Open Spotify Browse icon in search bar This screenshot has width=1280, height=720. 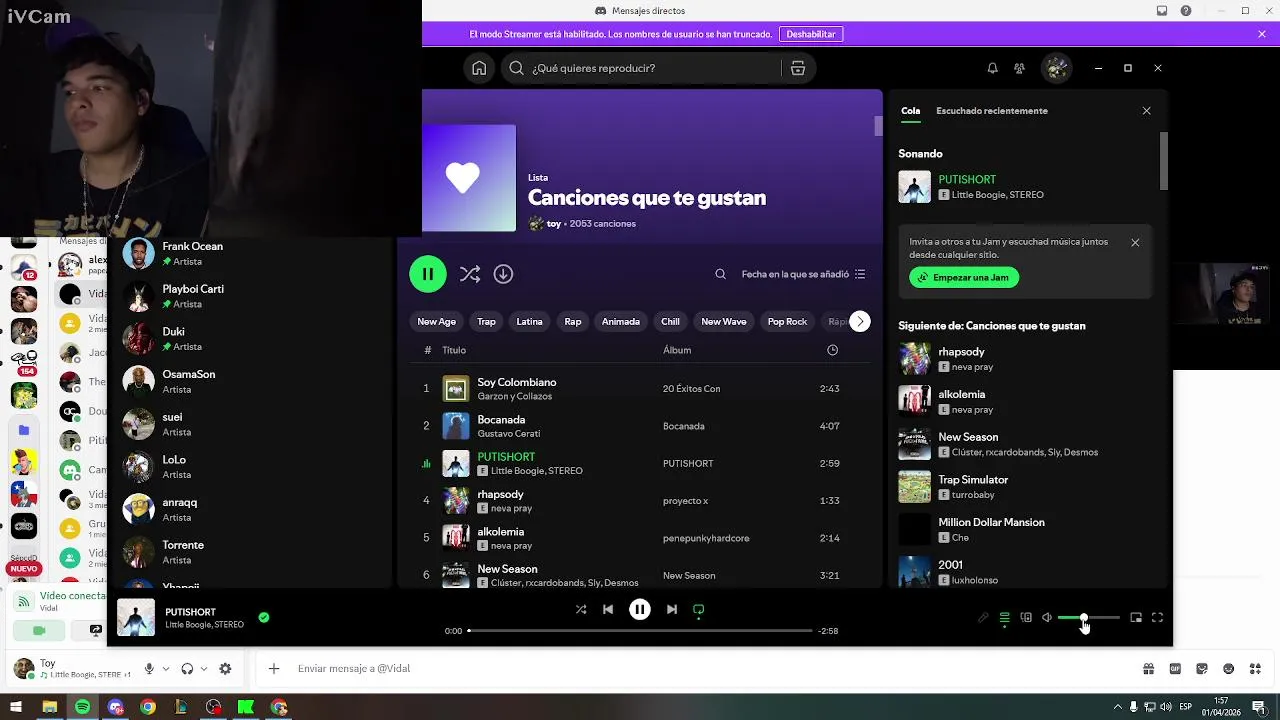[797, 68]
